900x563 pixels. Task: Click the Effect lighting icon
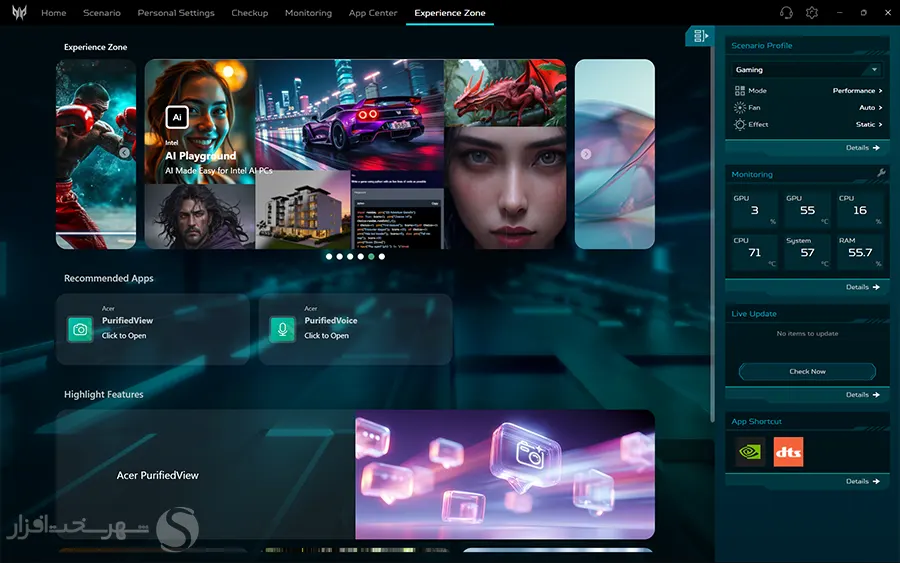pos(739,125)
